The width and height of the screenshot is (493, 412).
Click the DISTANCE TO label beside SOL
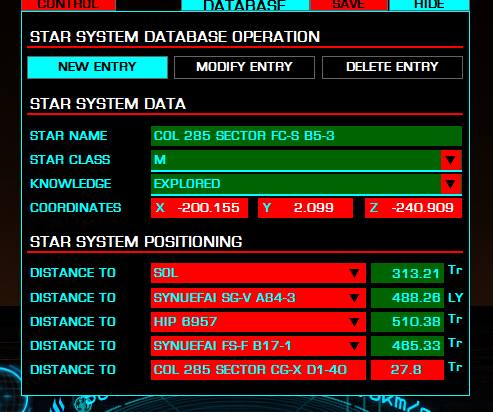(73, 273)
